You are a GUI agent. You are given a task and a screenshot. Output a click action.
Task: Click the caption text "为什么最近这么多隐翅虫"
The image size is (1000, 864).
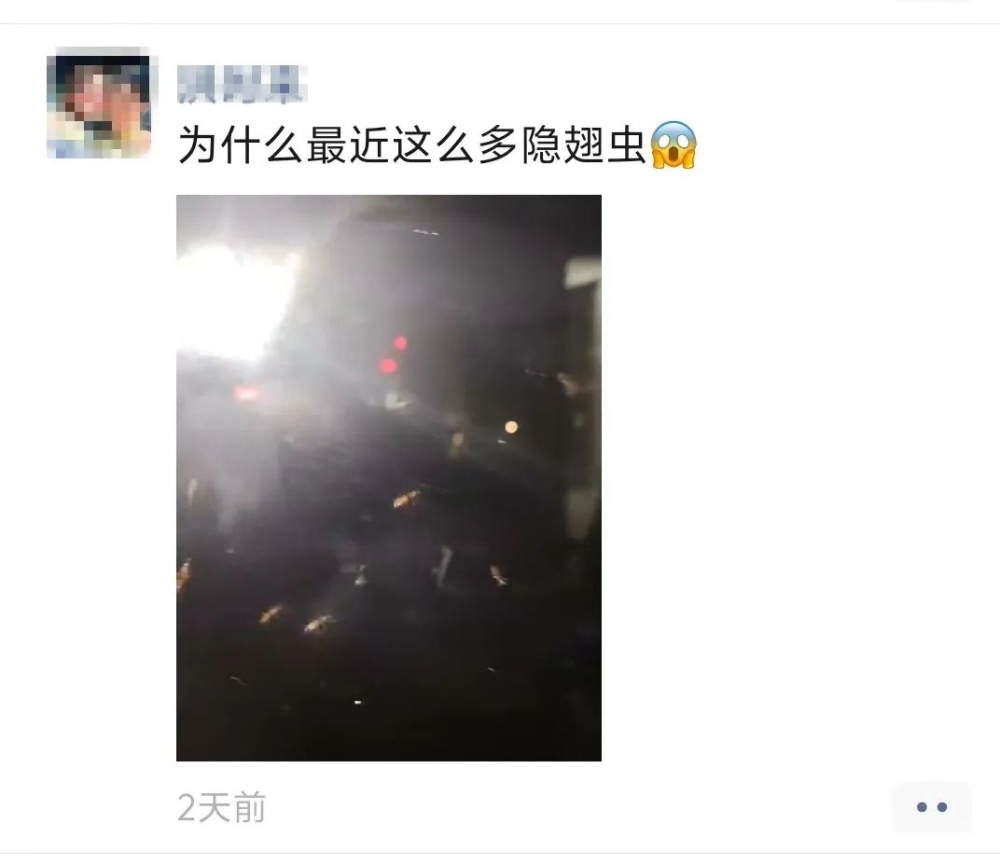coord(412,145)
